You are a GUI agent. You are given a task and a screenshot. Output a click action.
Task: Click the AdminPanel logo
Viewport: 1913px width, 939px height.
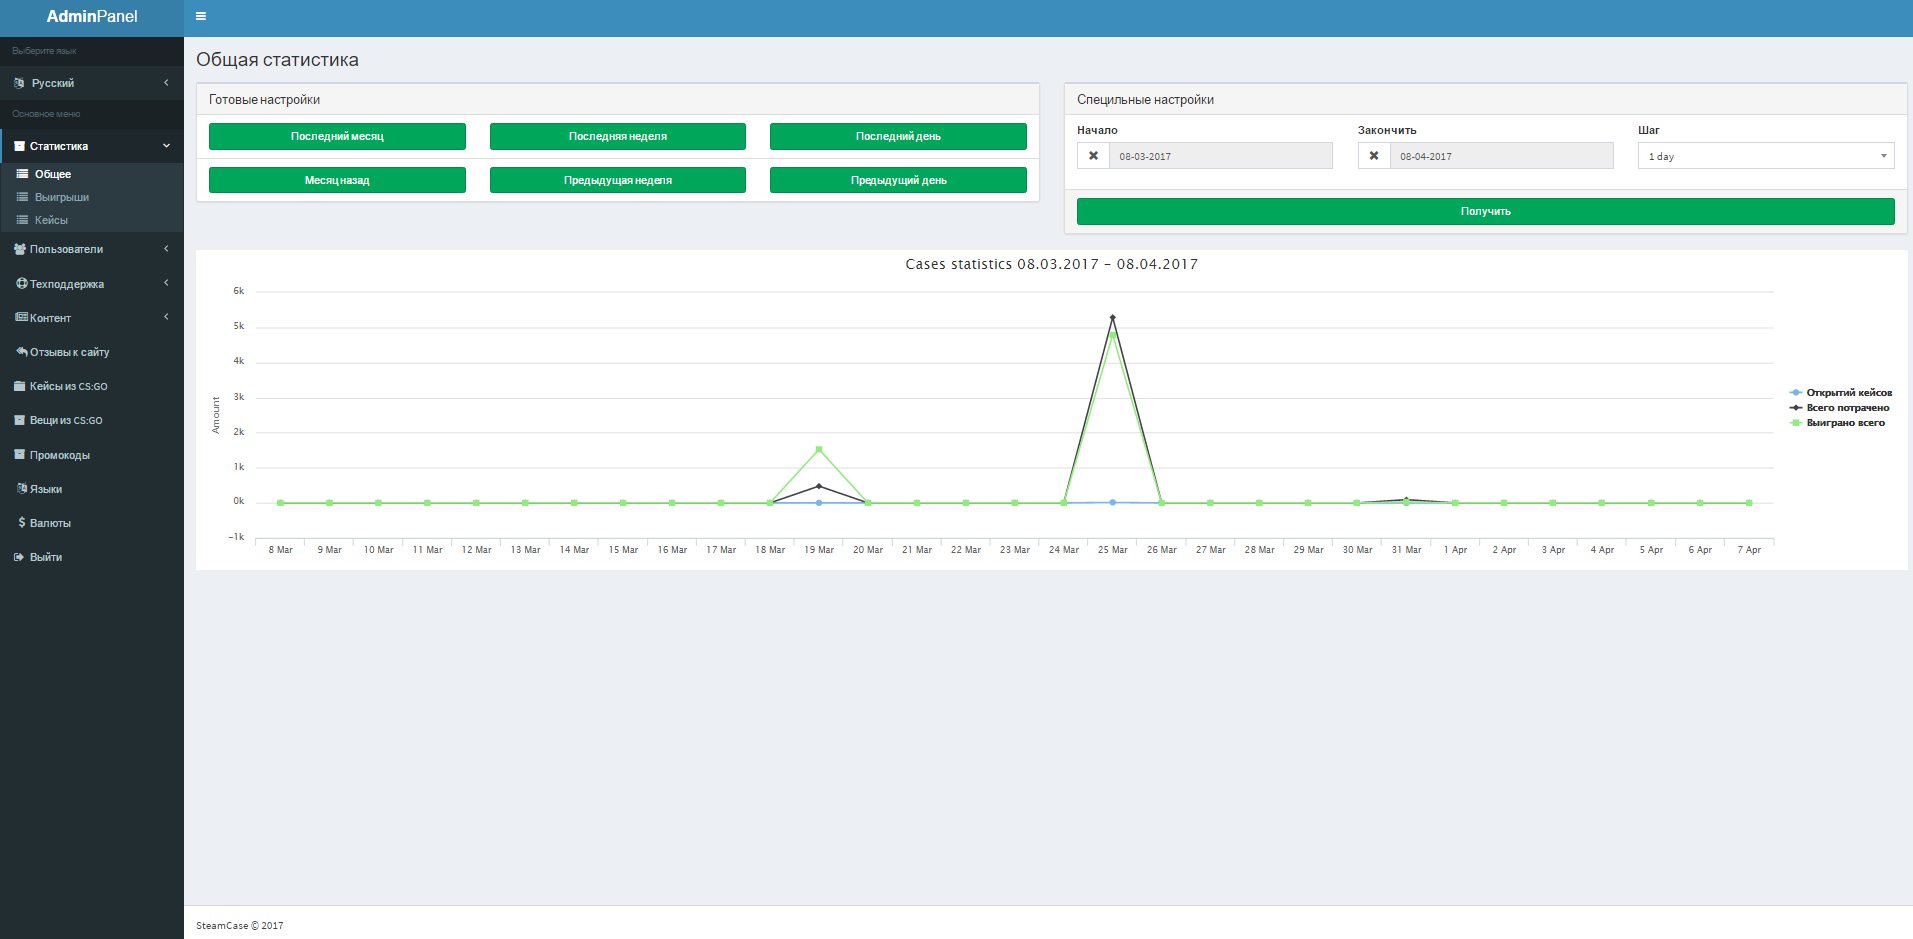coord(92,16)
